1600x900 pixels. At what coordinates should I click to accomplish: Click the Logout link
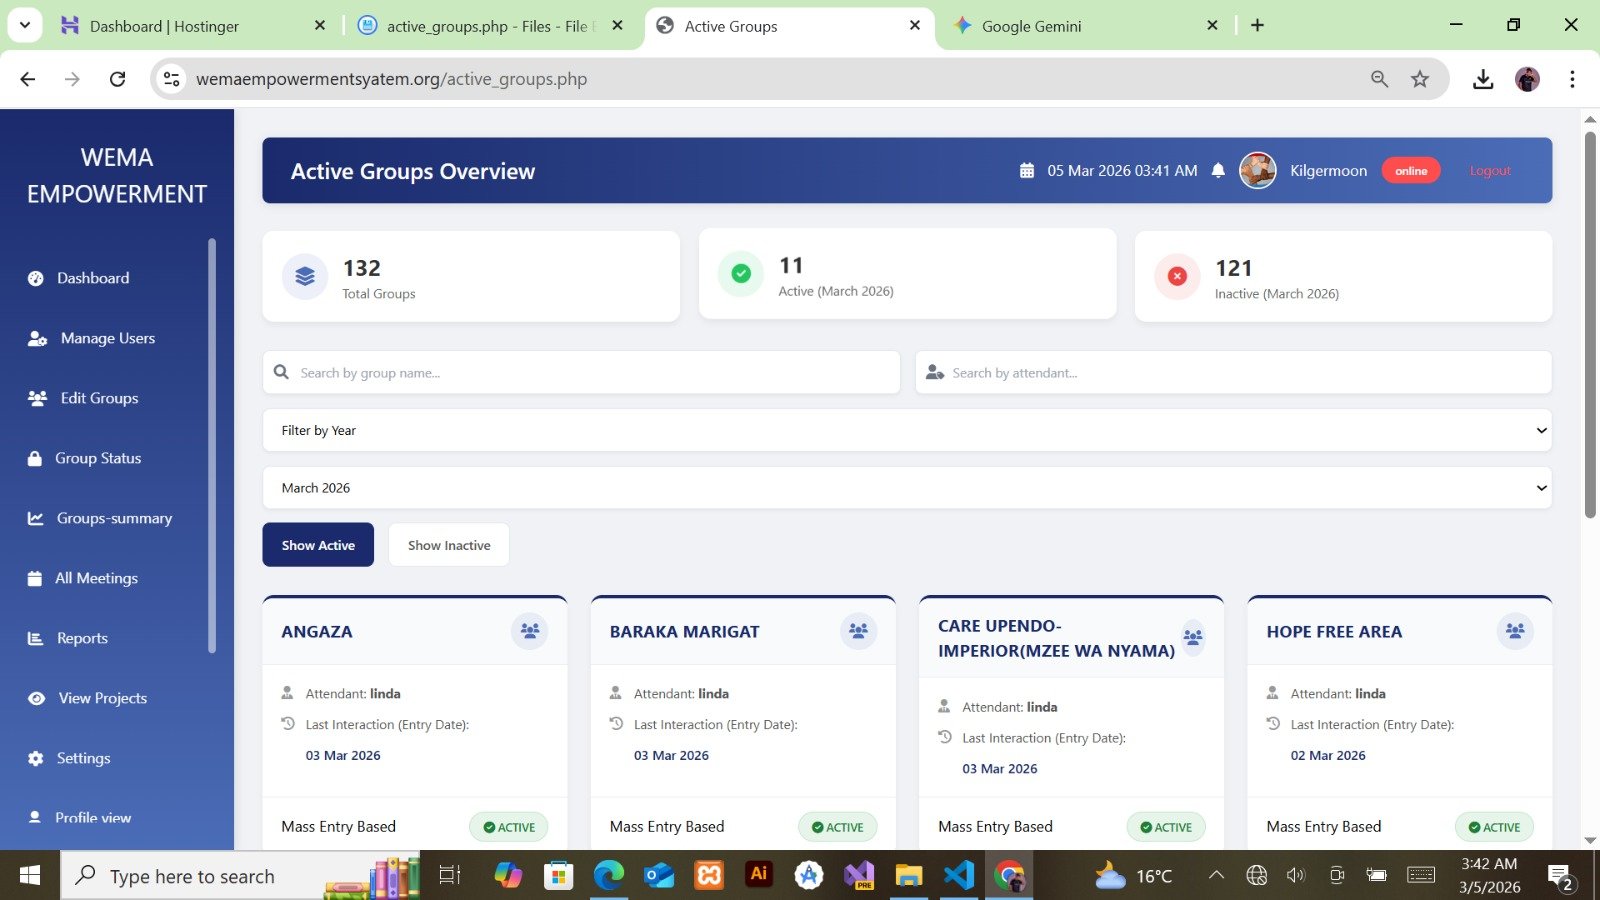click(1489, 171)
